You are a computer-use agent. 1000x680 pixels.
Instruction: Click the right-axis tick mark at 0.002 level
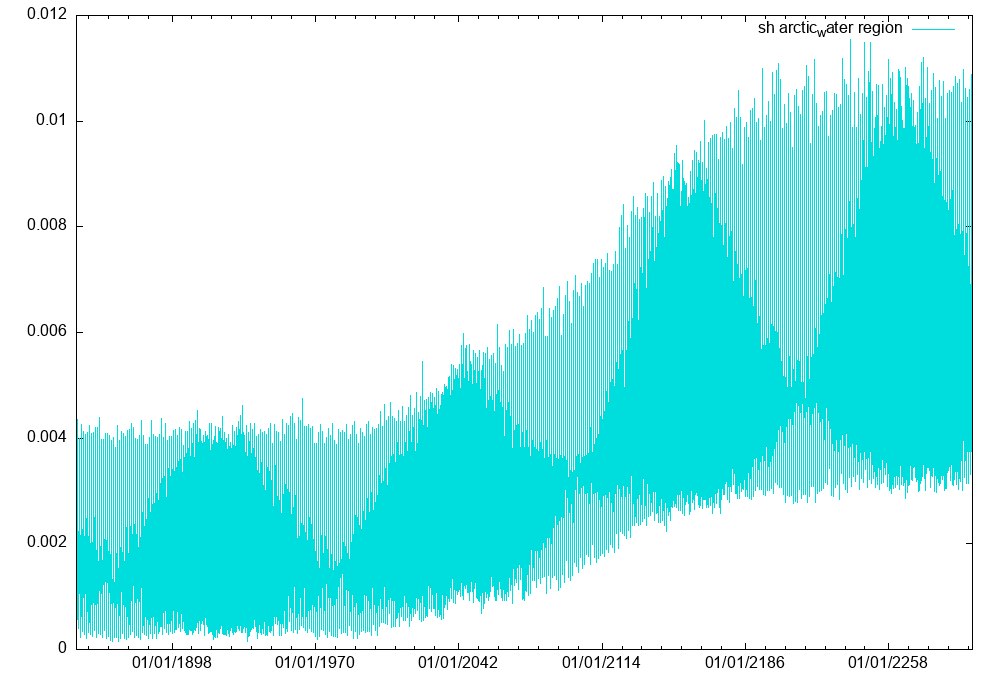(968, 542)
